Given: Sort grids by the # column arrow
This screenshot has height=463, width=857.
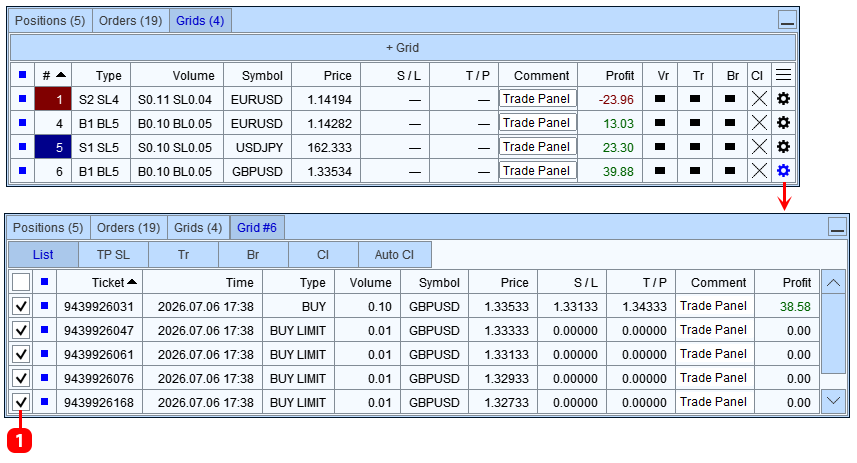Looking at the screenshot, I should point(61,75).
